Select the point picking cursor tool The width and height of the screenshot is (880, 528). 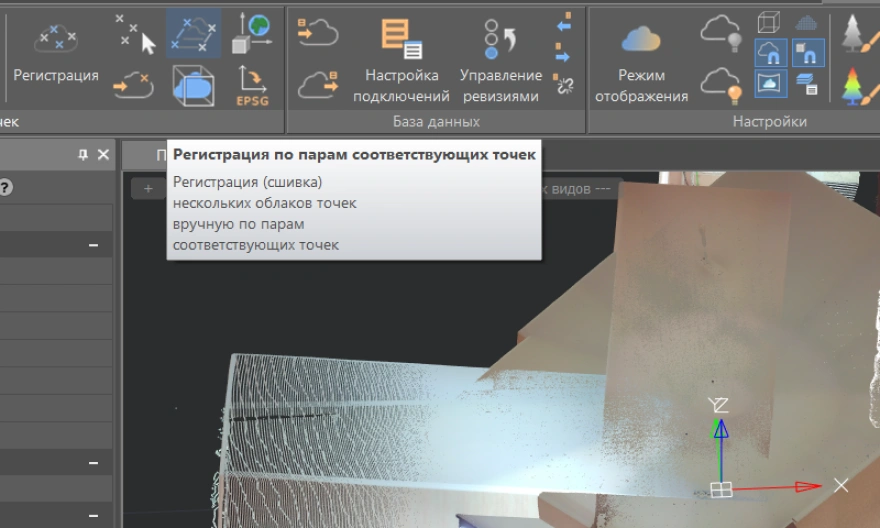click(x=135, y=34)
